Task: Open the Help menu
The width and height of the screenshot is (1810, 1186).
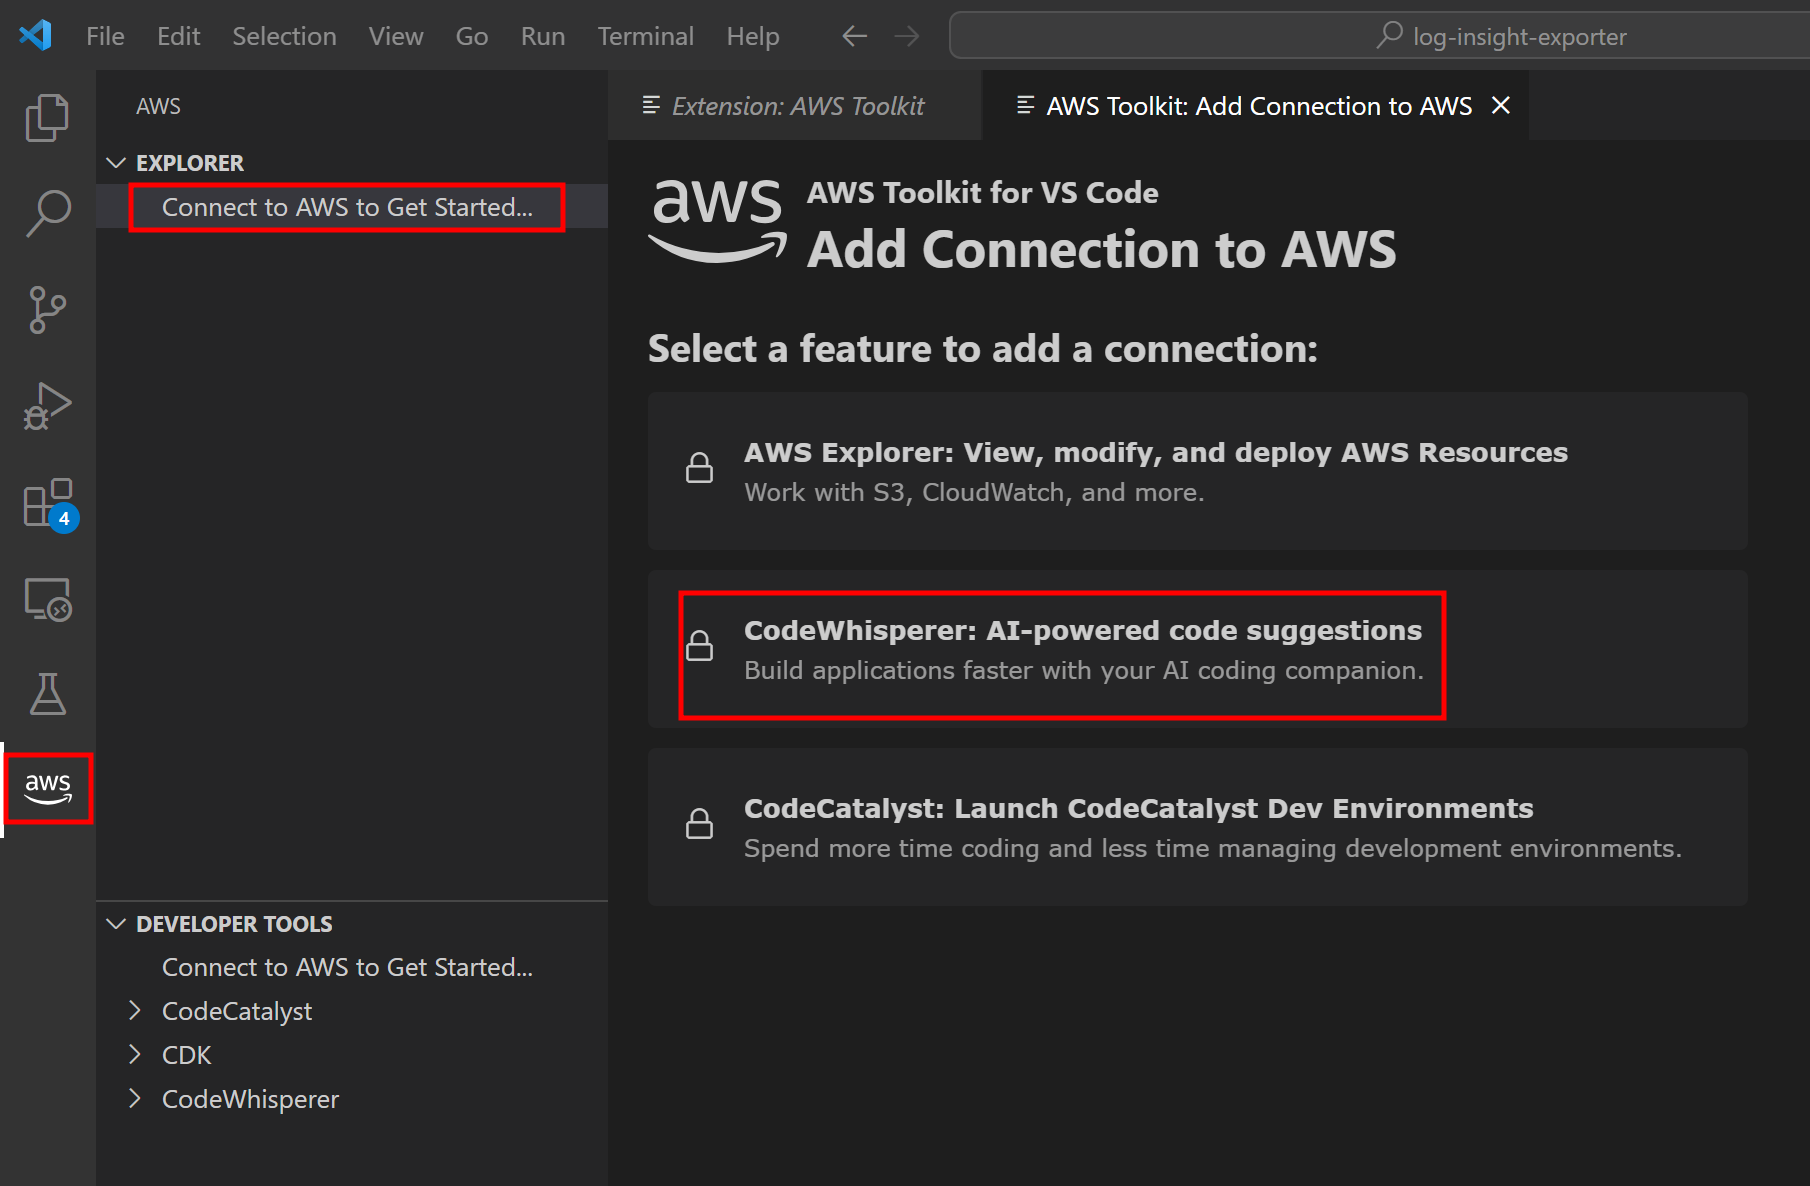Action: [753, 37]
